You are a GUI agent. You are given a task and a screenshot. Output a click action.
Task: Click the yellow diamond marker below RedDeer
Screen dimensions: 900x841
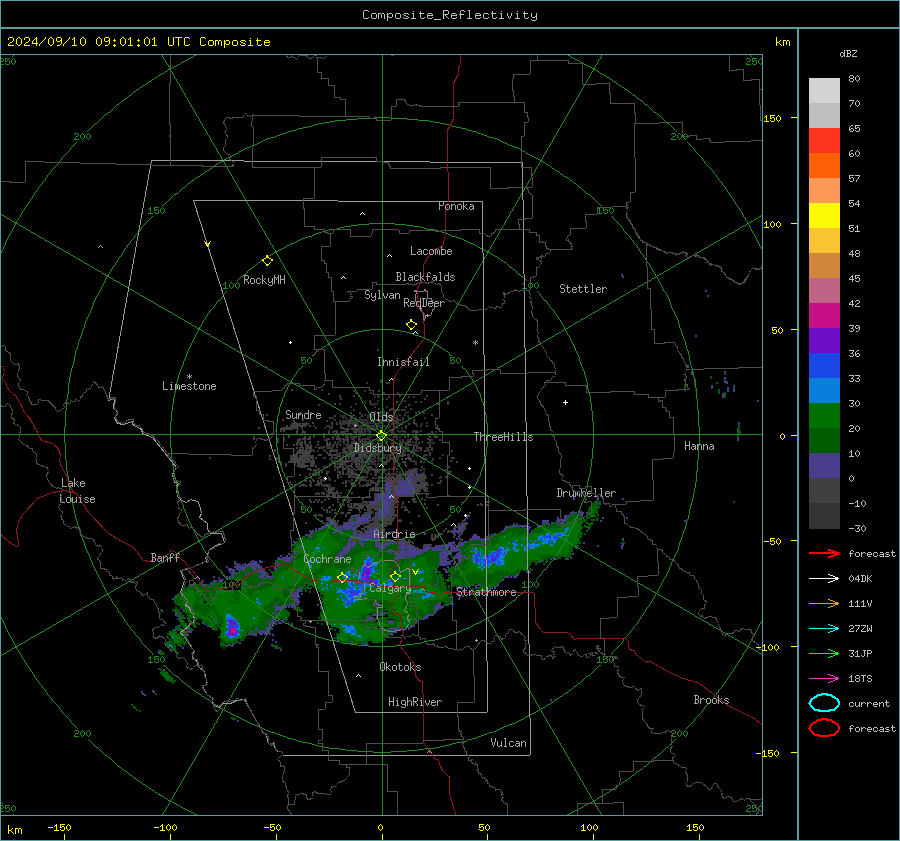411,325
